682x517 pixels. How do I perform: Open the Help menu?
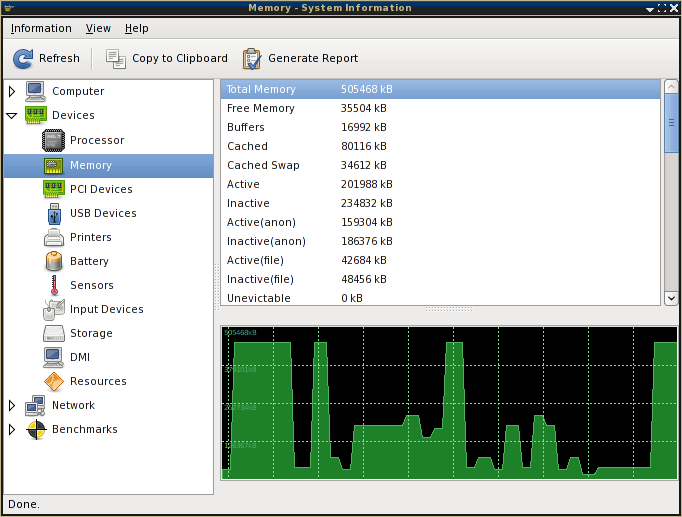(137, 28)
